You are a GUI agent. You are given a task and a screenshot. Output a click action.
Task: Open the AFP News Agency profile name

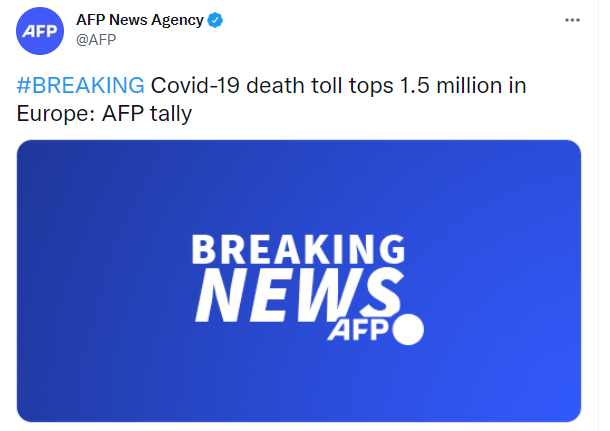(140, 20)
